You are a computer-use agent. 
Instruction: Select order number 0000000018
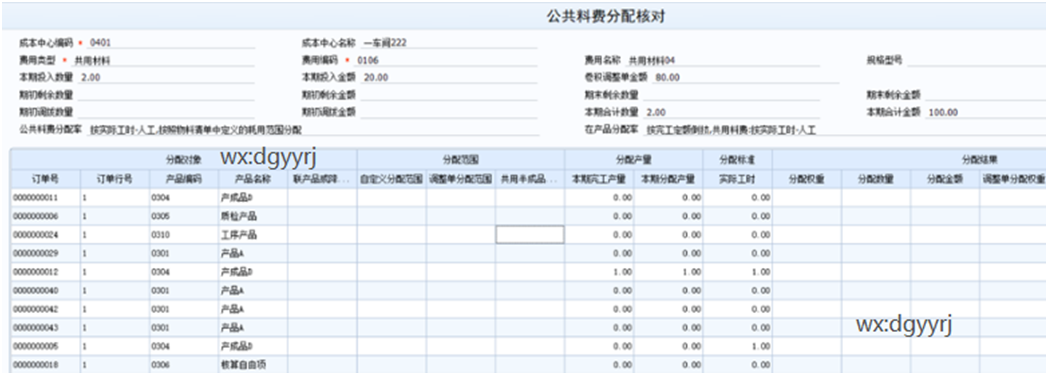pos(45,365)
